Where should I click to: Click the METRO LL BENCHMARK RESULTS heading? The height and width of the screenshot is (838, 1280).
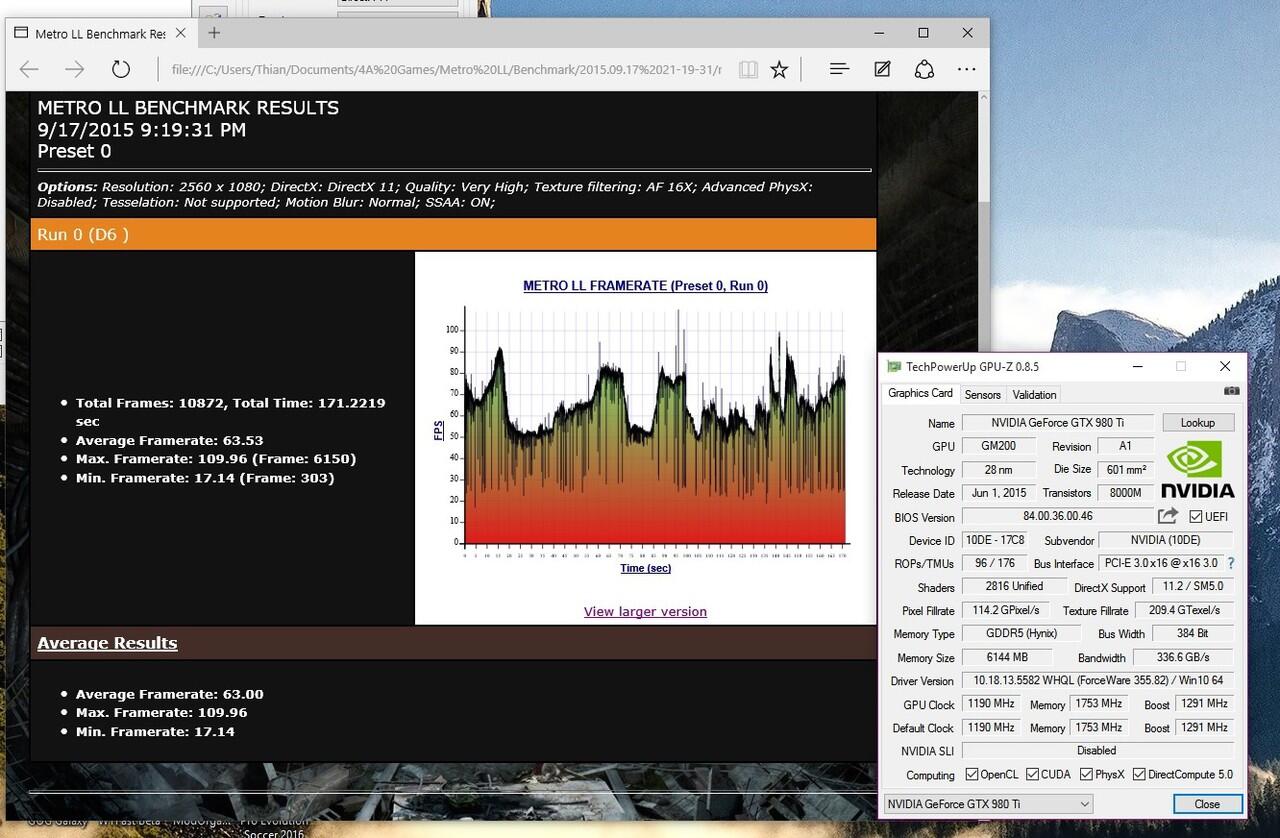[x=188, y=108]
